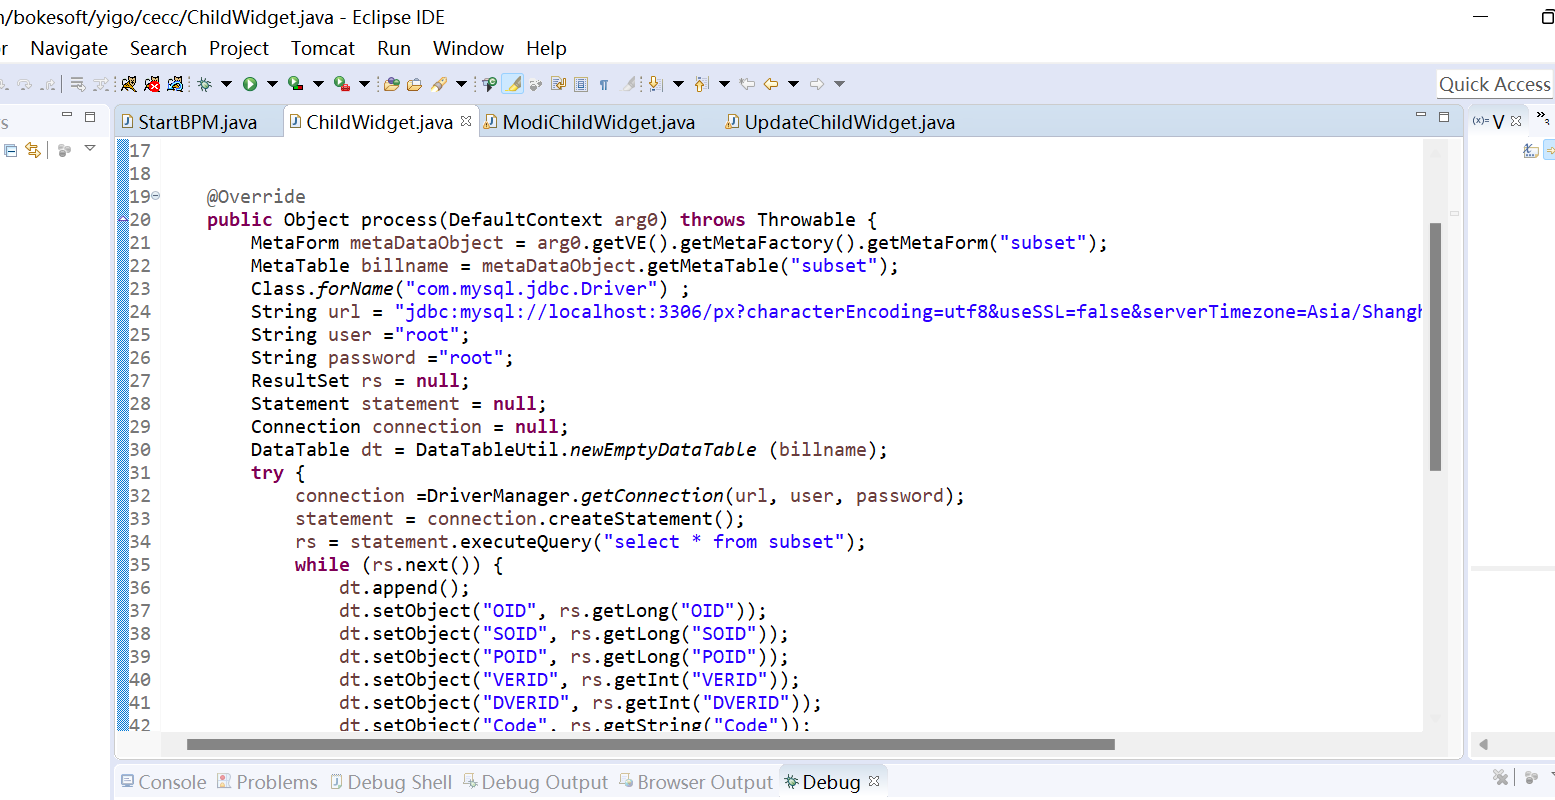Restart Tomcat with the third cat icon
Image resolution: width=1555 pixels, height=800 pixels.
pos(175,84)
